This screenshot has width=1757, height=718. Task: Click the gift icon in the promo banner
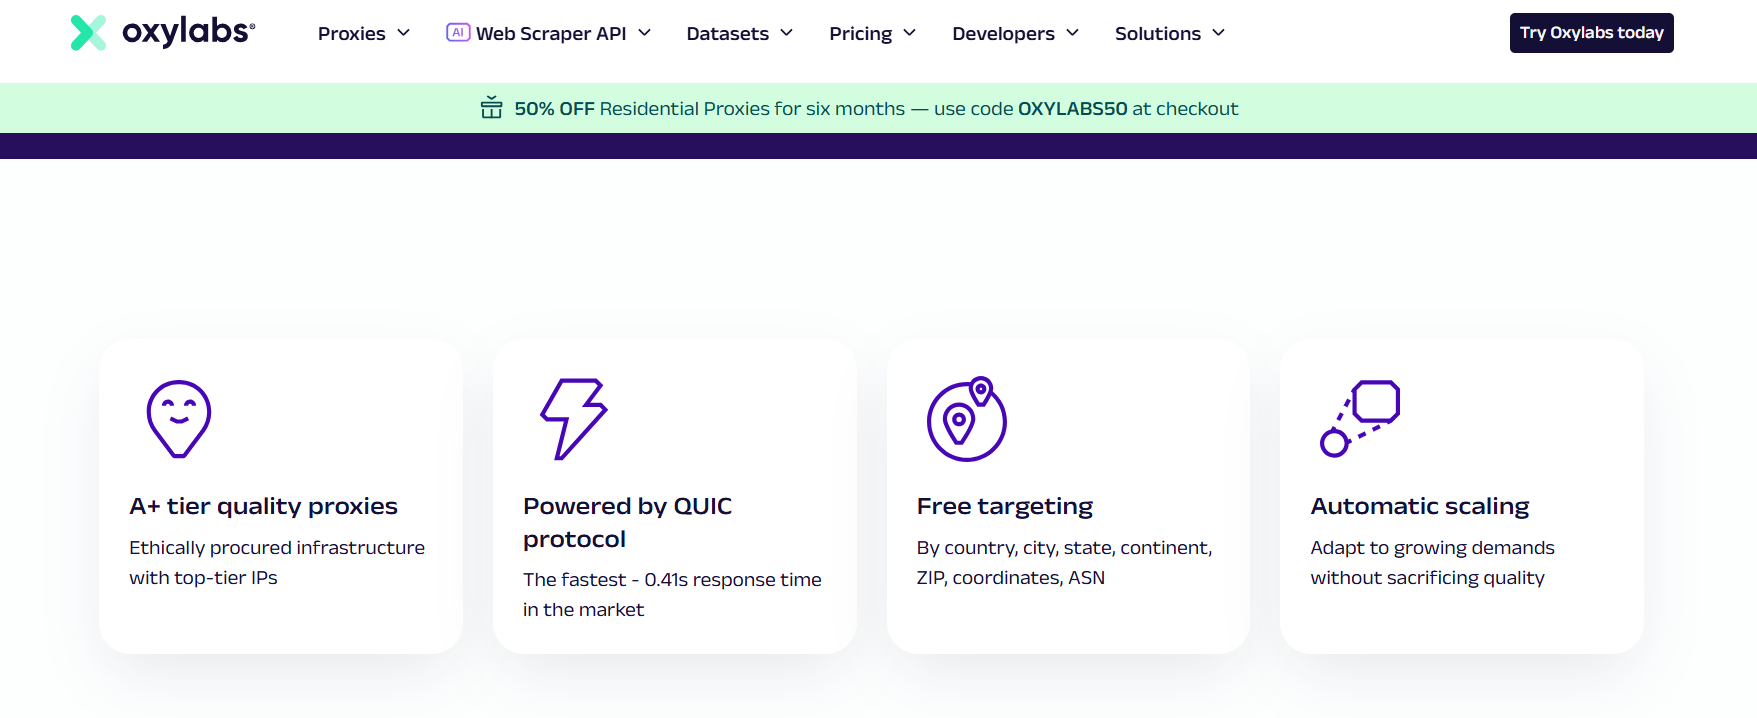click(491, 108)
